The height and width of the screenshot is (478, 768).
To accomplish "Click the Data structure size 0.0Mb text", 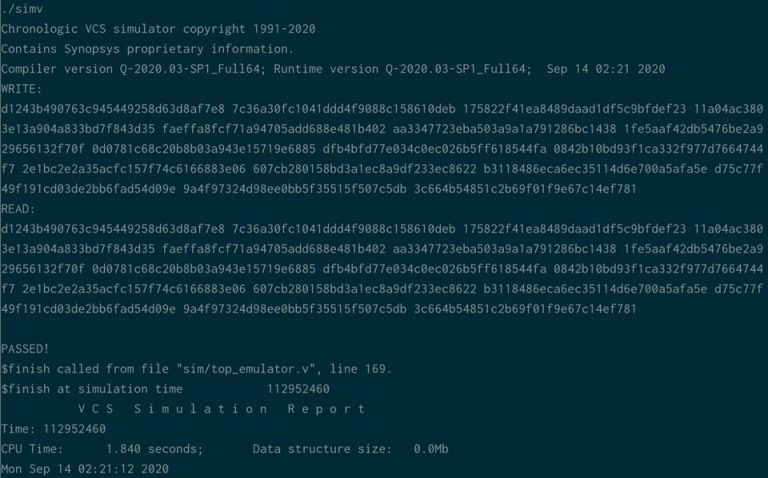I will (350, 448).
